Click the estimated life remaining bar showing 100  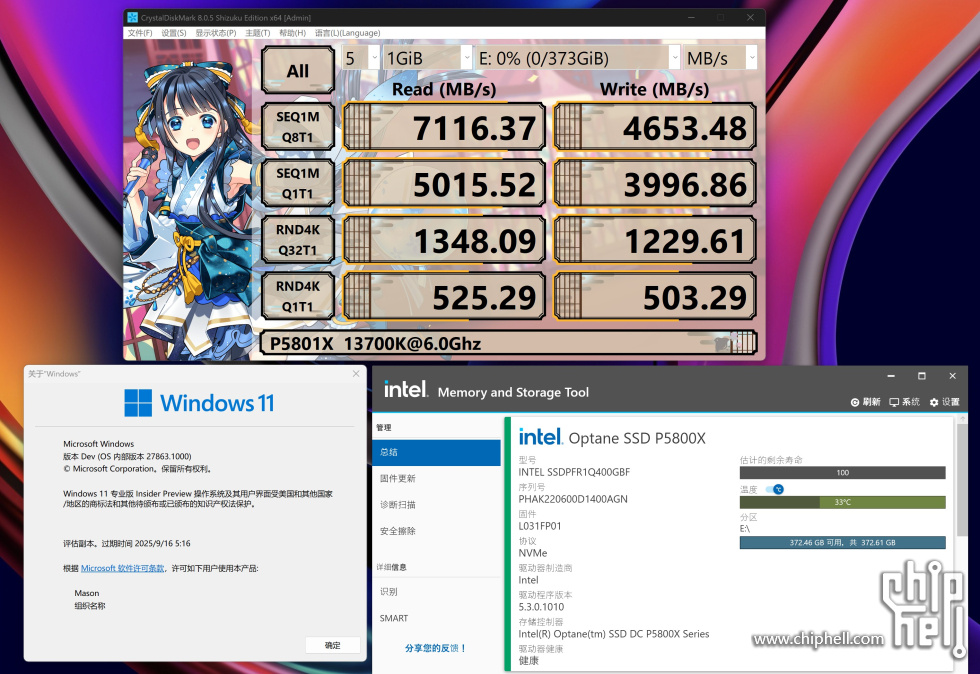(842, 473)
